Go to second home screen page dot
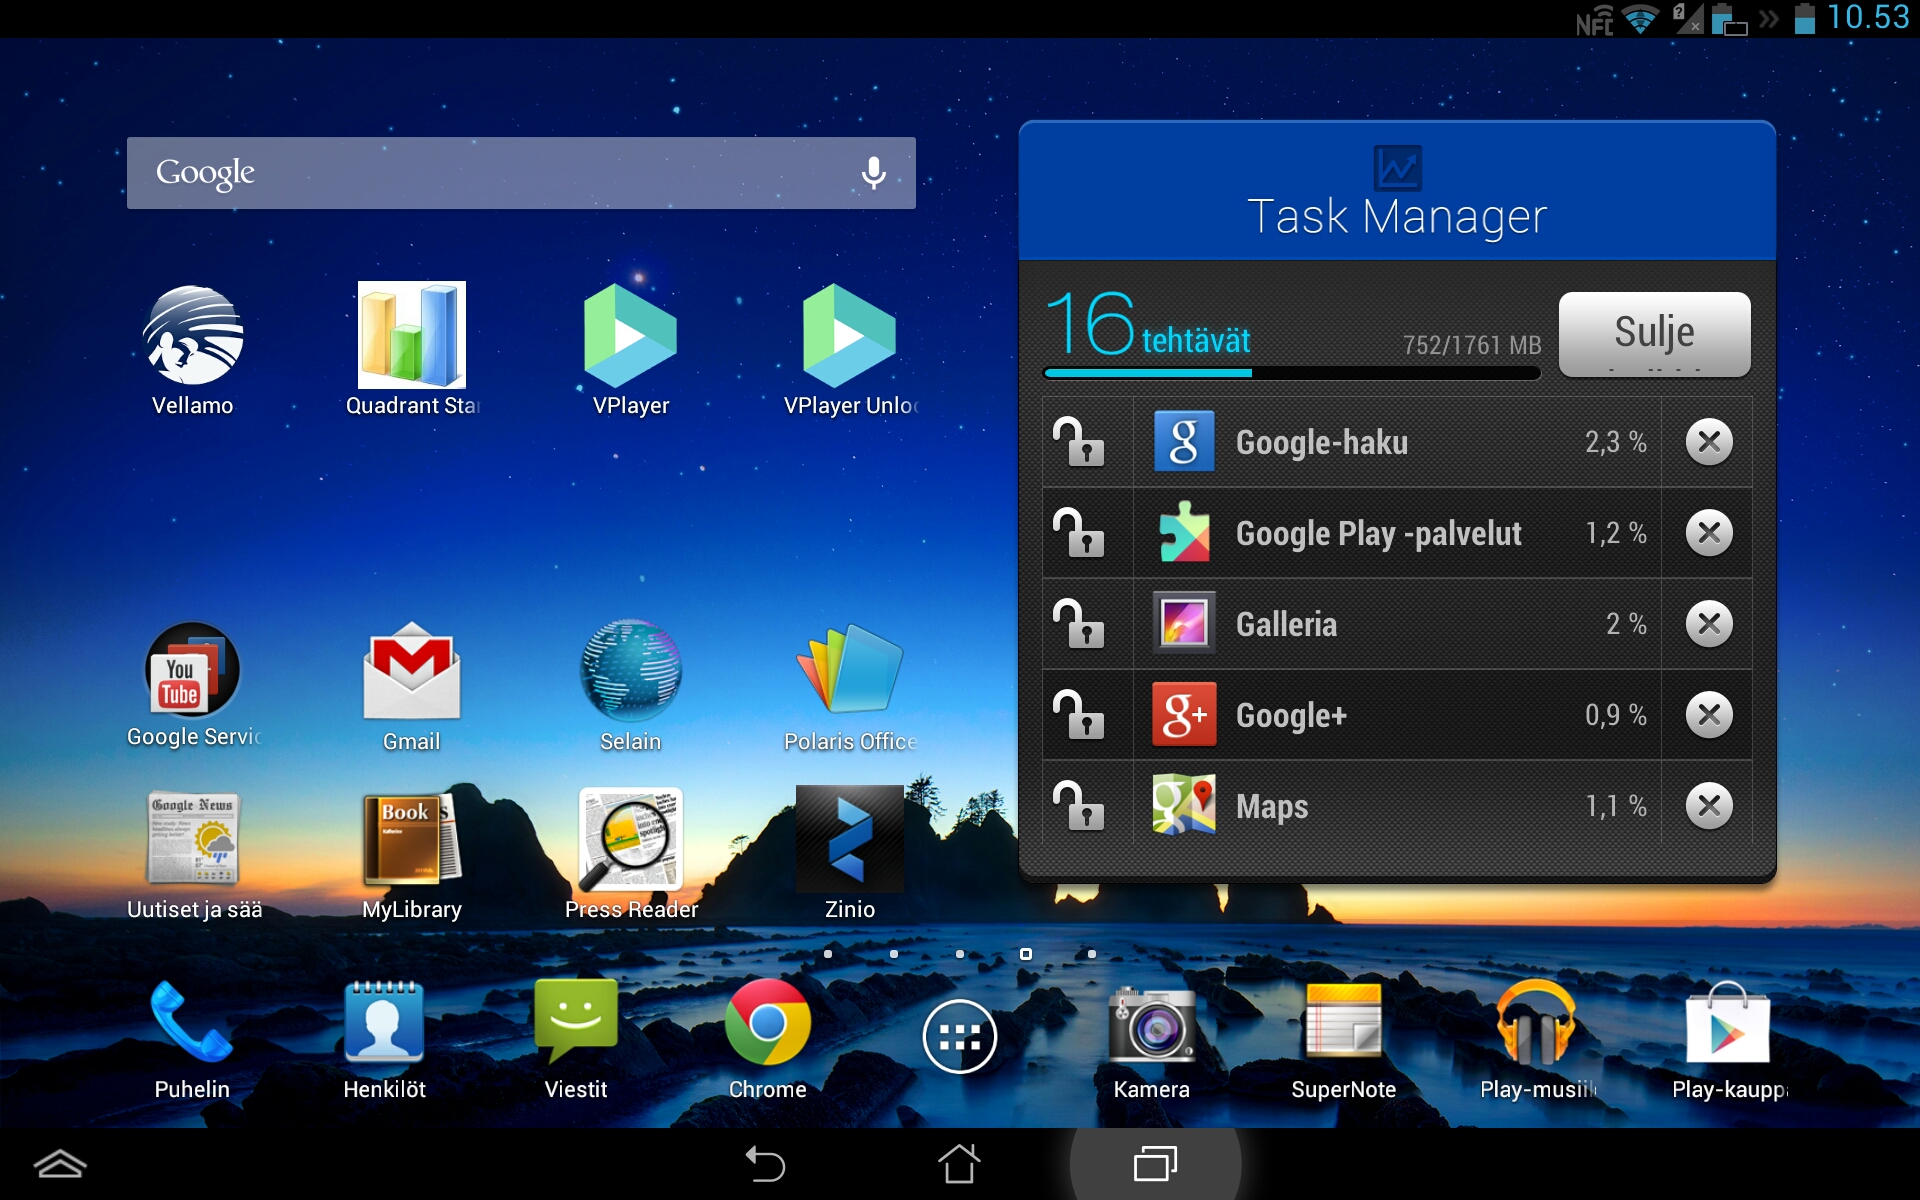1920x1200 pixels. coord(894,954)
